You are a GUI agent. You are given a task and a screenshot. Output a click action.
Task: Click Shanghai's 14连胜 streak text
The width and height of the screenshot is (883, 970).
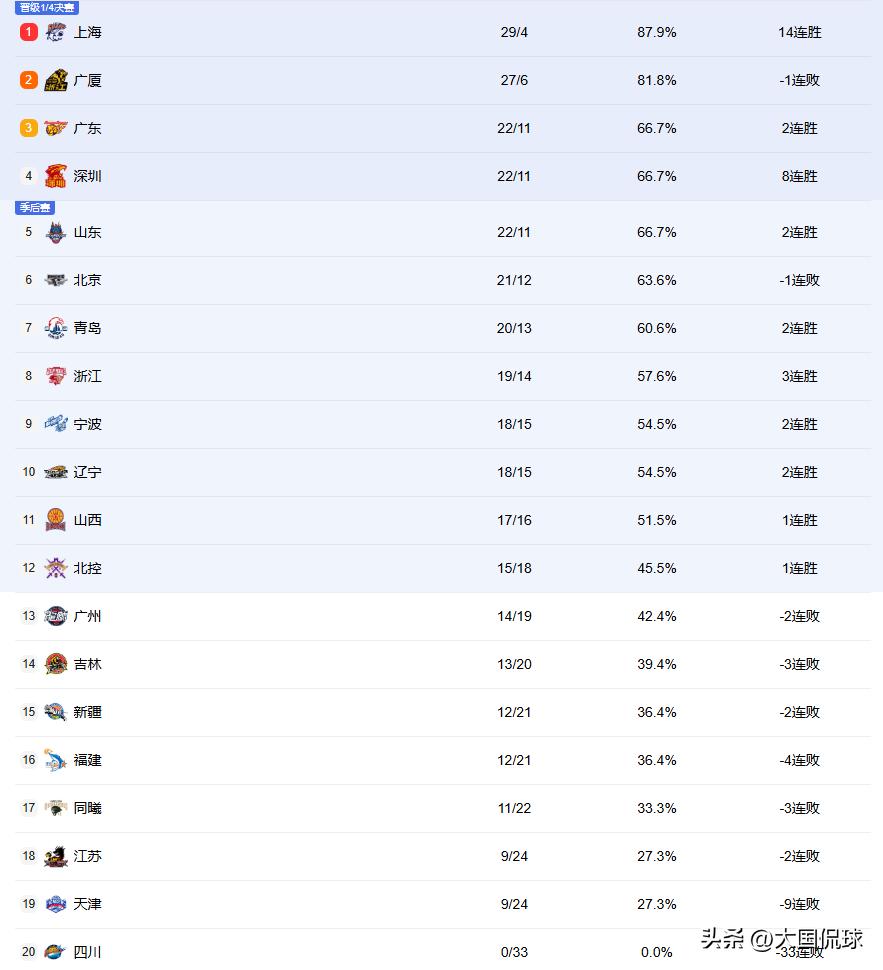click(x=799, y=32)
